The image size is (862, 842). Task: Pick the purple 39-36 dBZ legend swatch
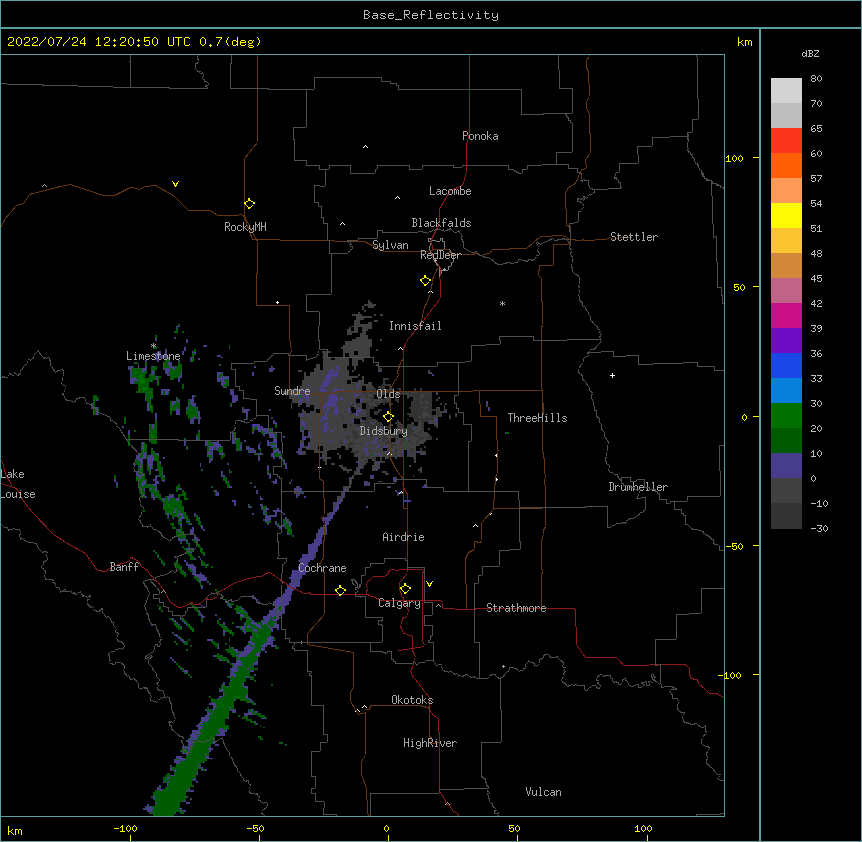[x=786, y=341]
